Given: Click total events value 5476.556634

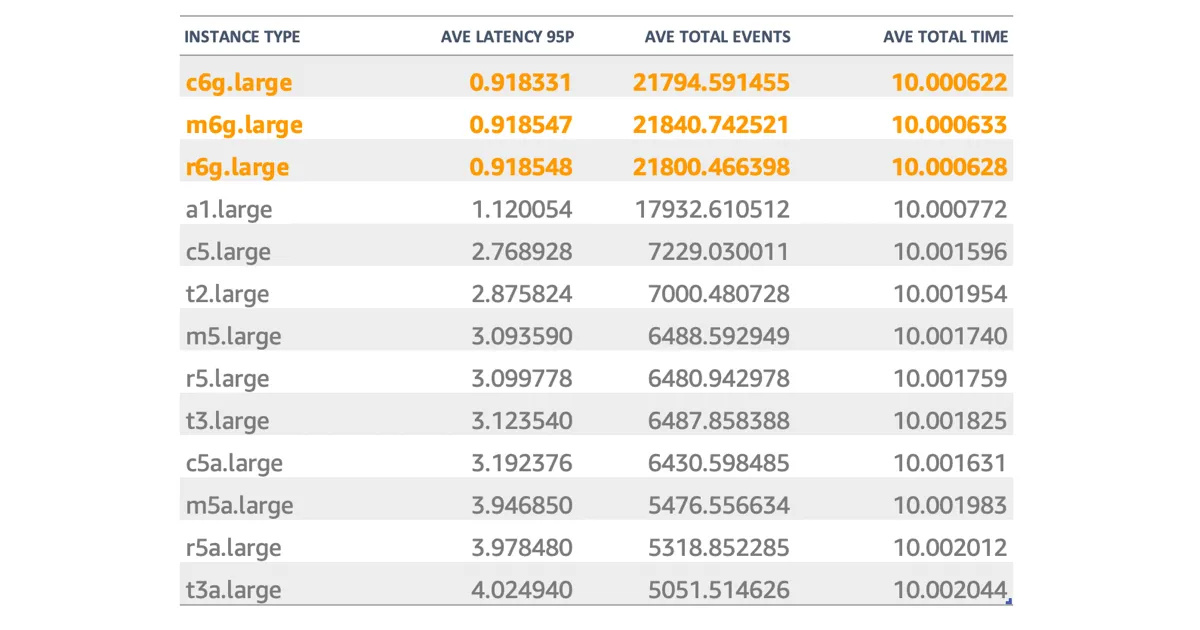Looking at the screenshot, I should tap(719, 504).
